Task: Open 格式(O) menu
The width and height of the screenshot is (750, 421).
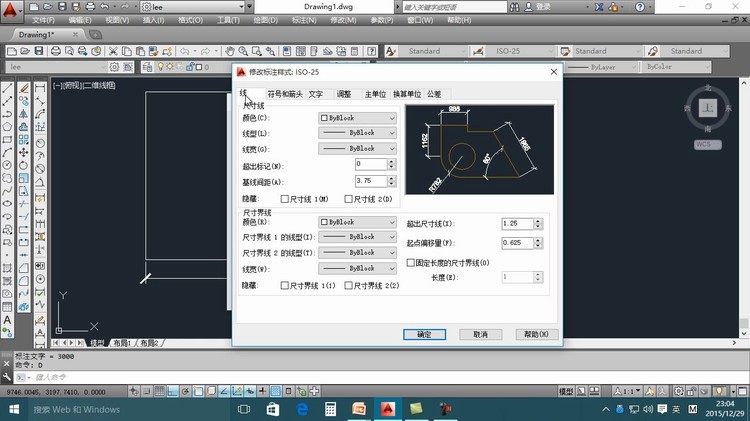Action: click(190, 20)
